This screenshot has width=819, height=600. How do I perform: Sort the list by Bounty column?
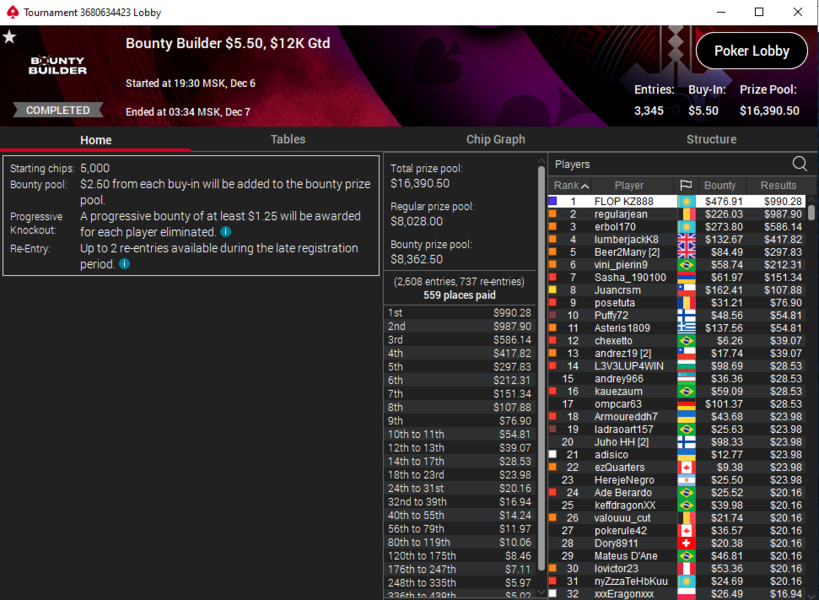[x=719, y=185]
